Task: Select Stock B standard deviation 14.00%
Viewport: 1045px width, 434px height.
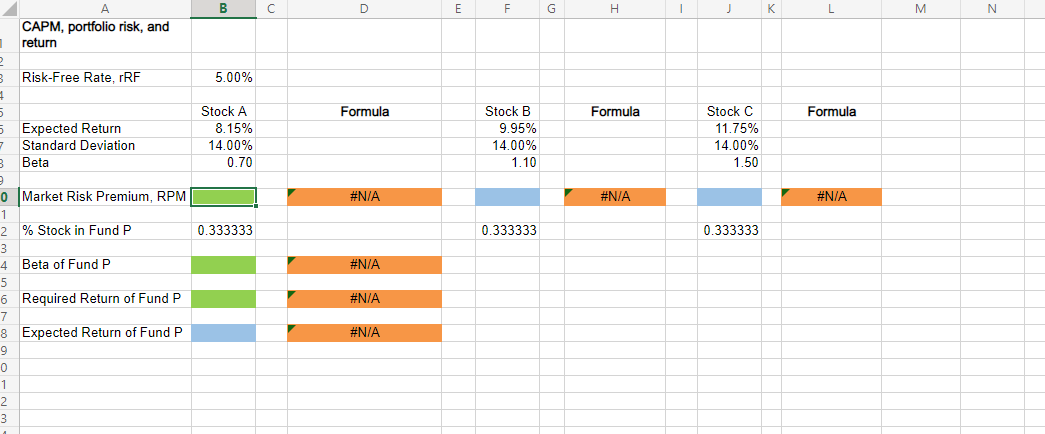Action: tap(507, 145)
